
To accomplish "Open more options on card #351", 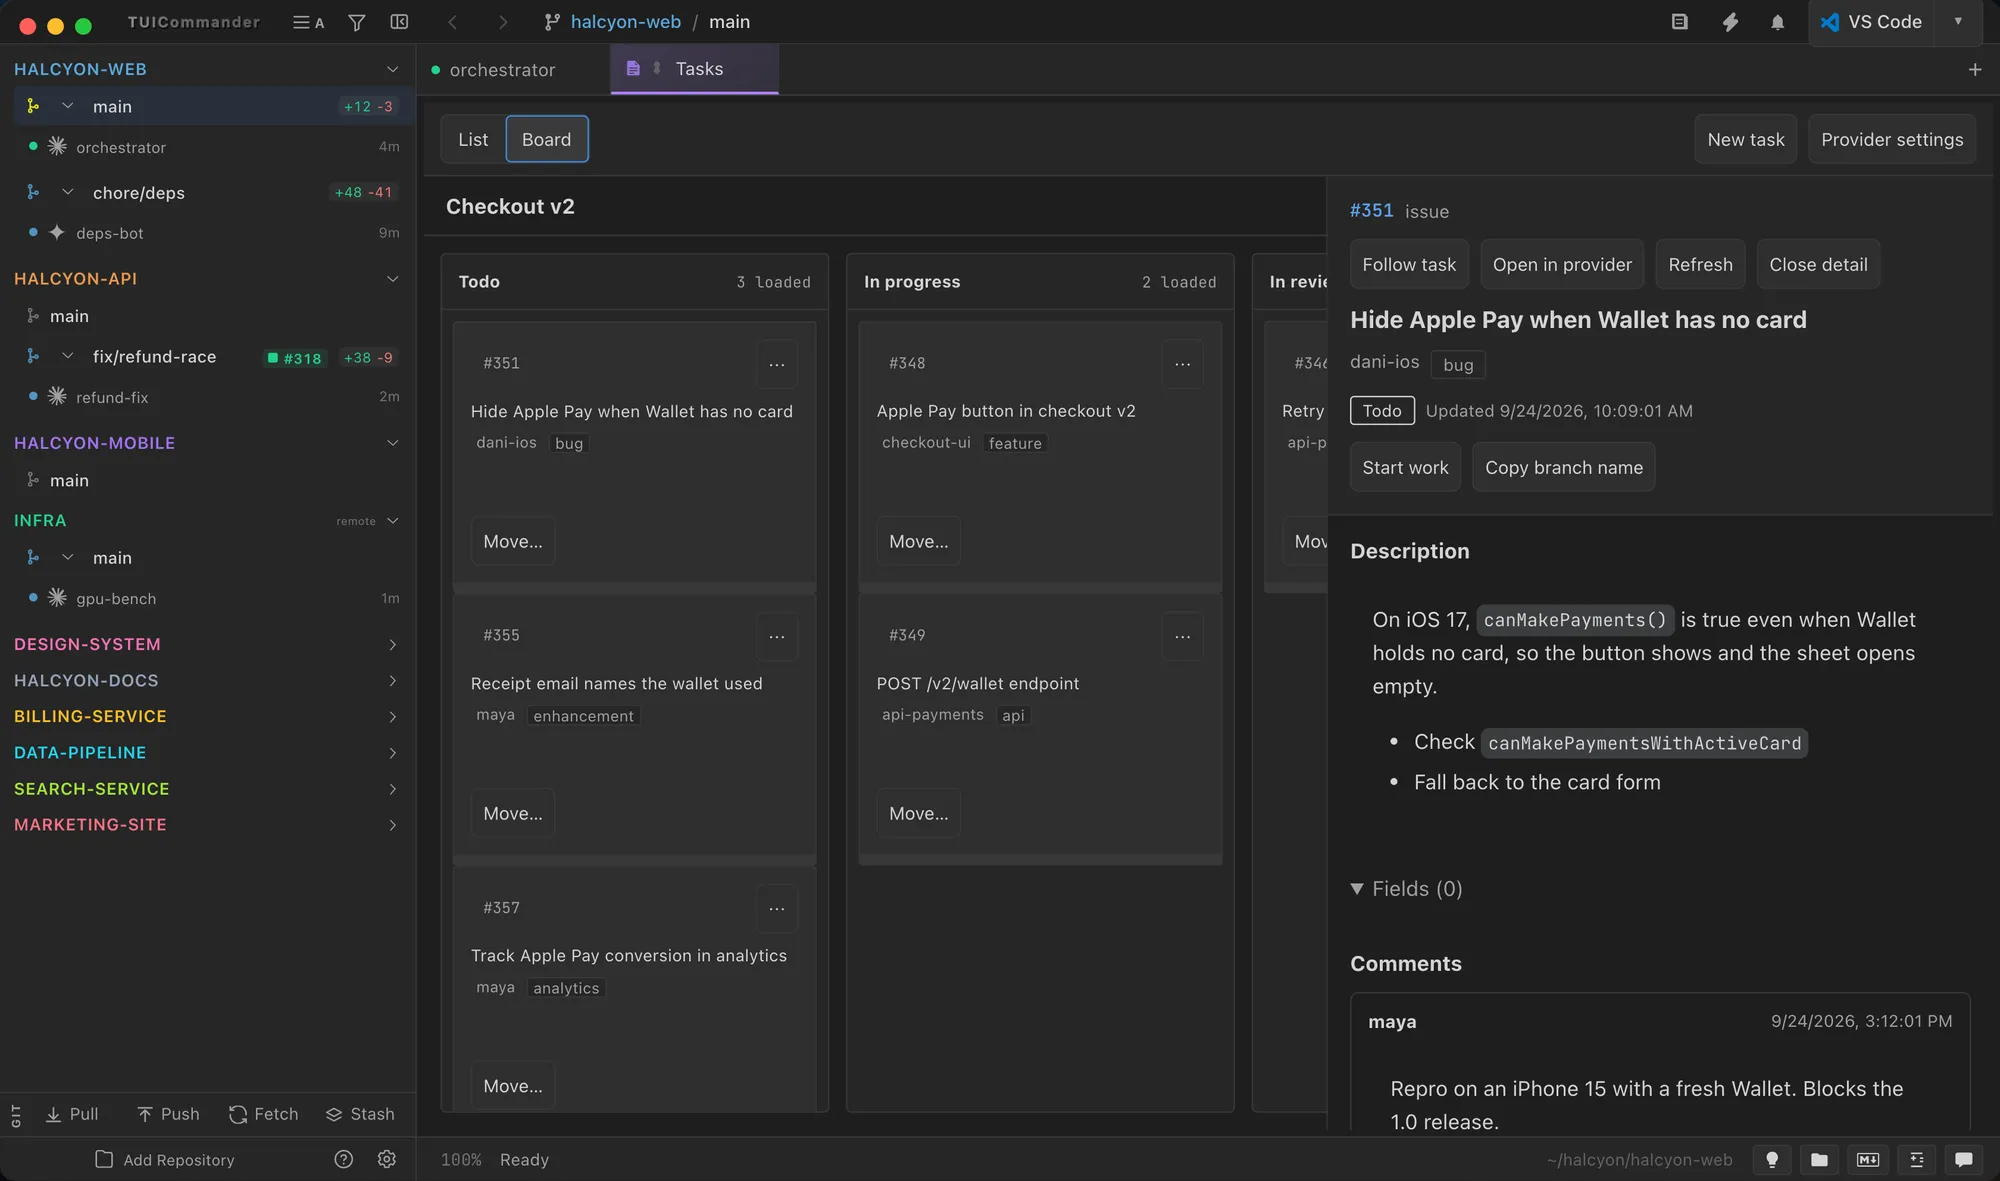I will [x=777, y=364].
